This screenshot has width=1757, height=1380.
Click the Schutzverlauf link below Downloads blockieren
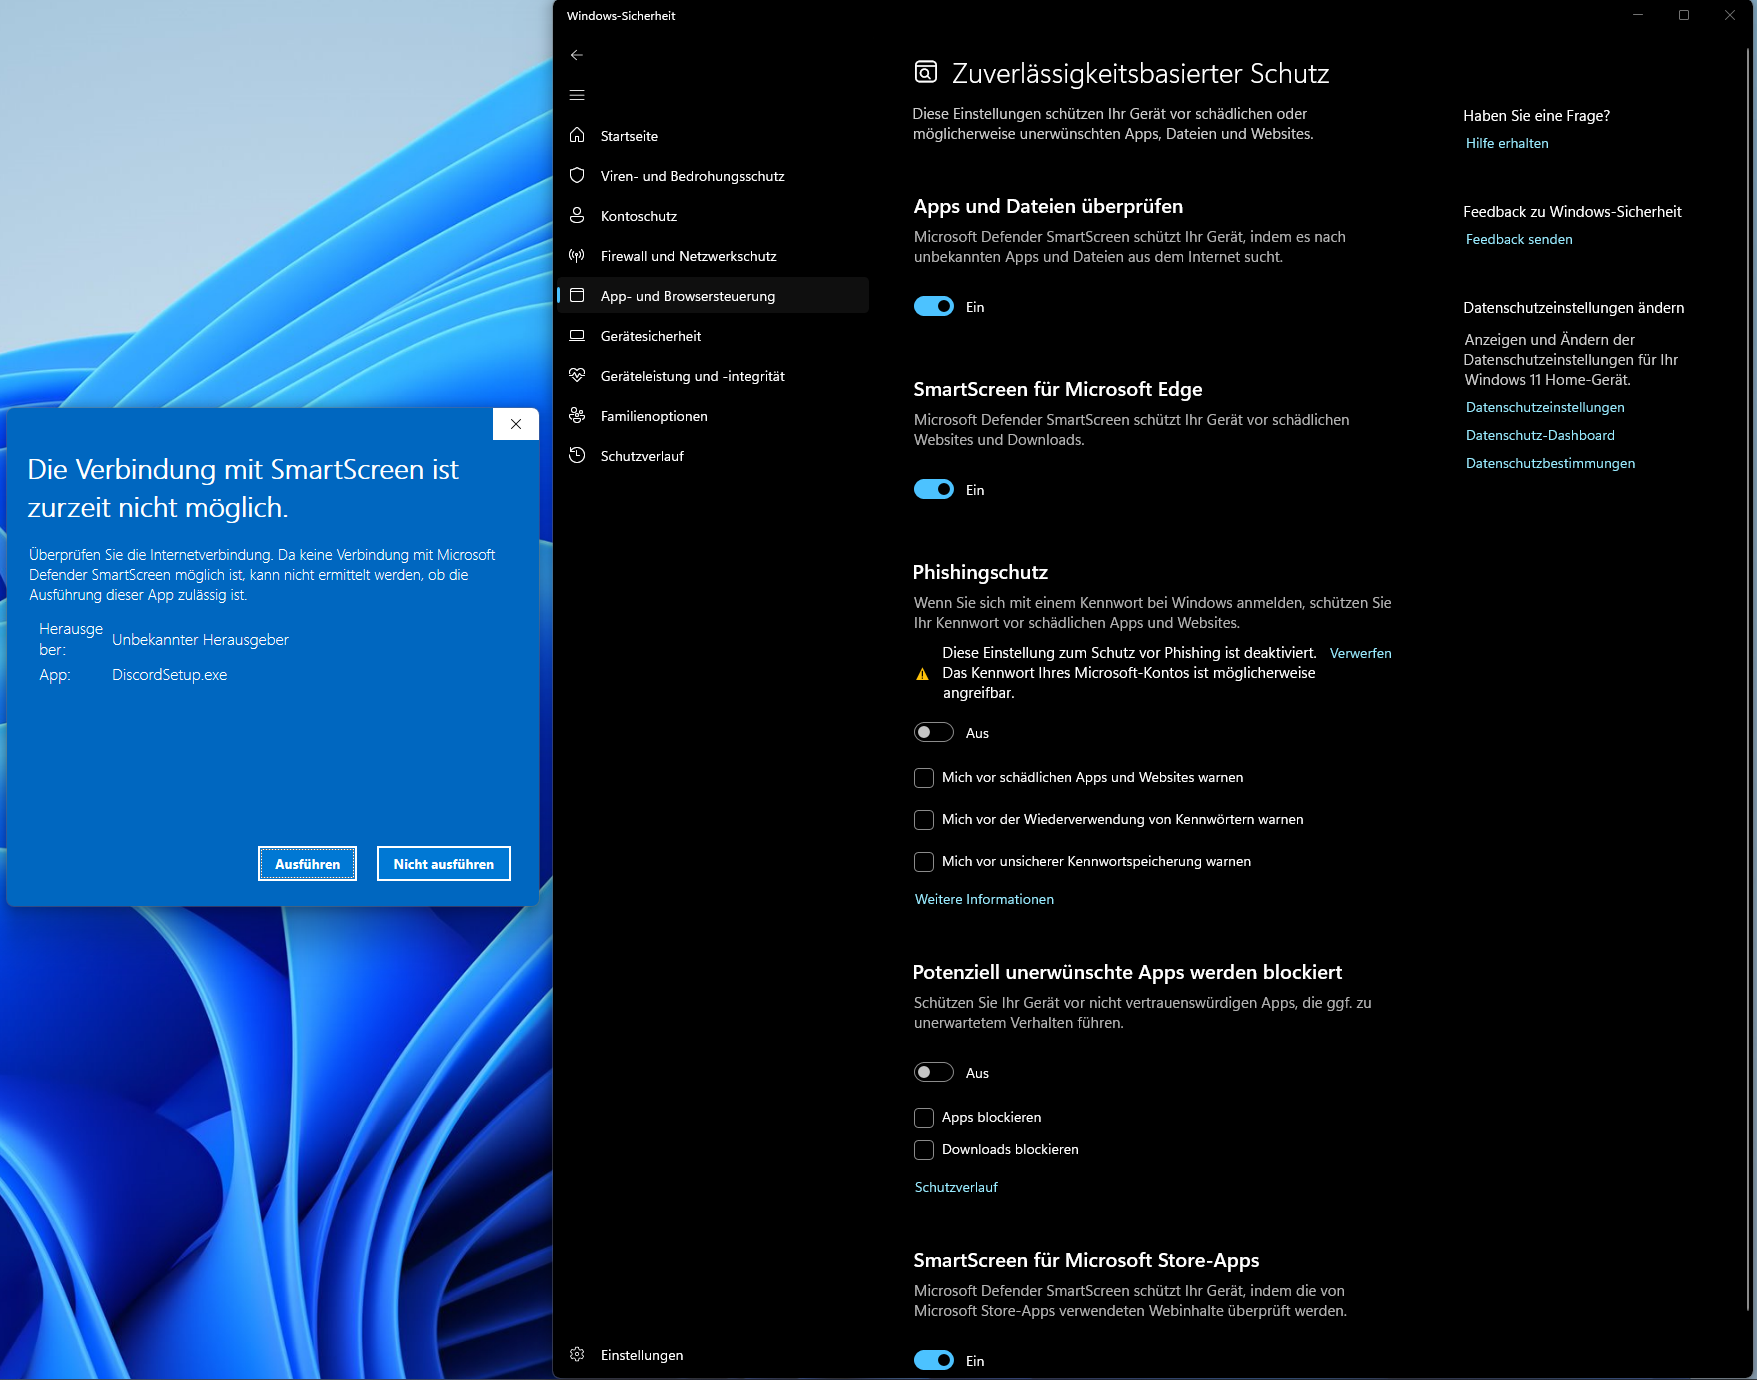[x=956, y=1187]
